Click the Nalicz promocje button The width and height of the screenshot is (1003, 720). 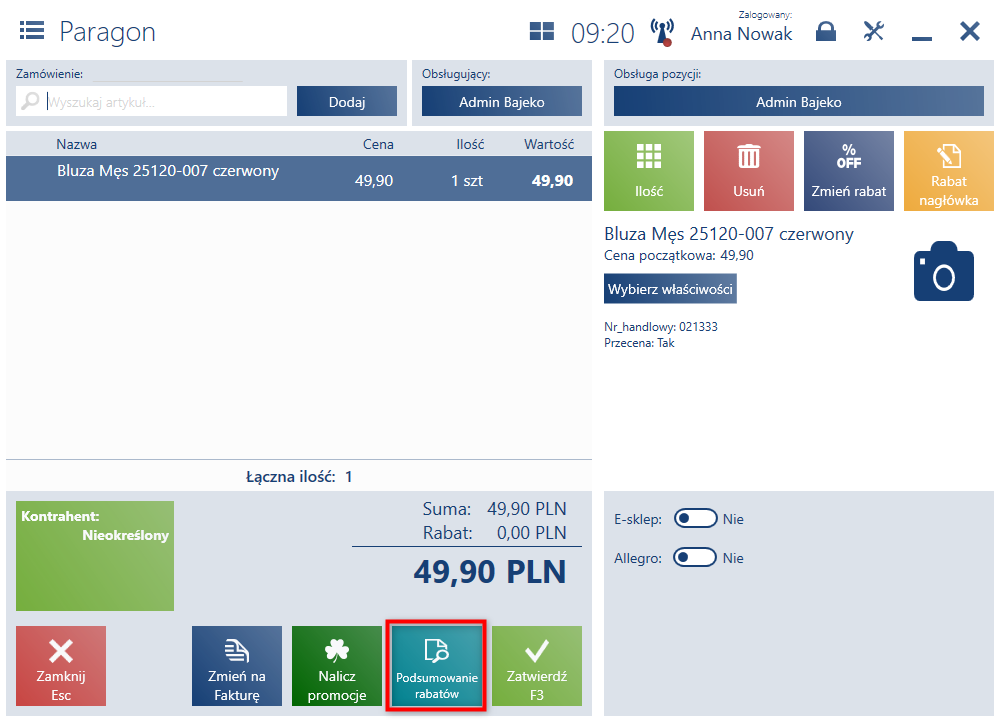coord(336,666)
